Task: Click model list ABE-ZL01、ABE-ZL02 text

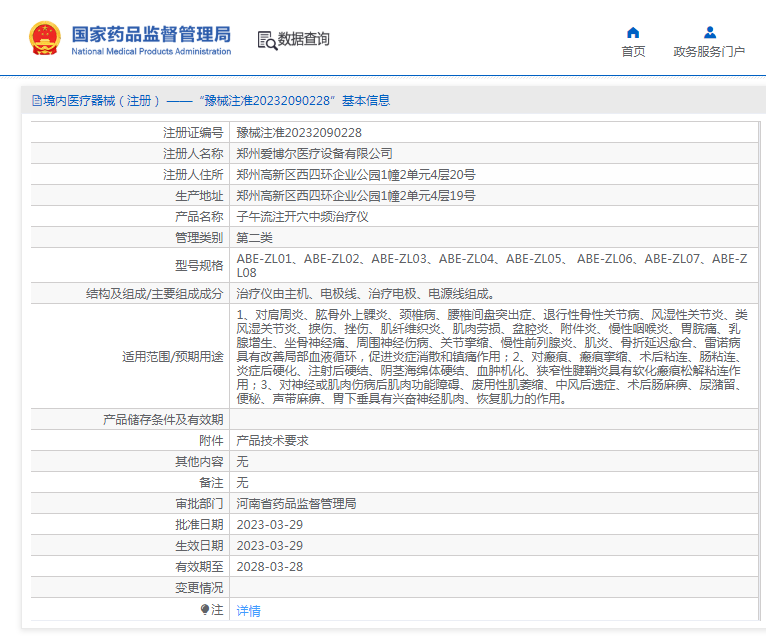Action: click(x=492, y=265)
